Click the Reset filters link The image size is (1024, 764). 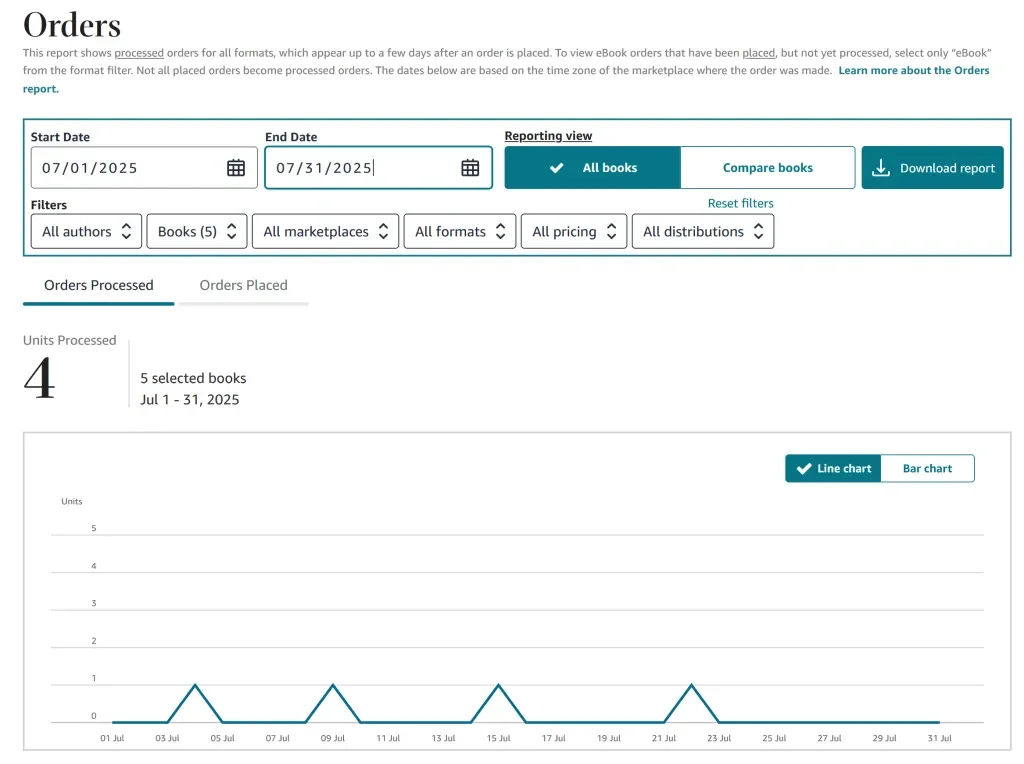pos(741,203)
